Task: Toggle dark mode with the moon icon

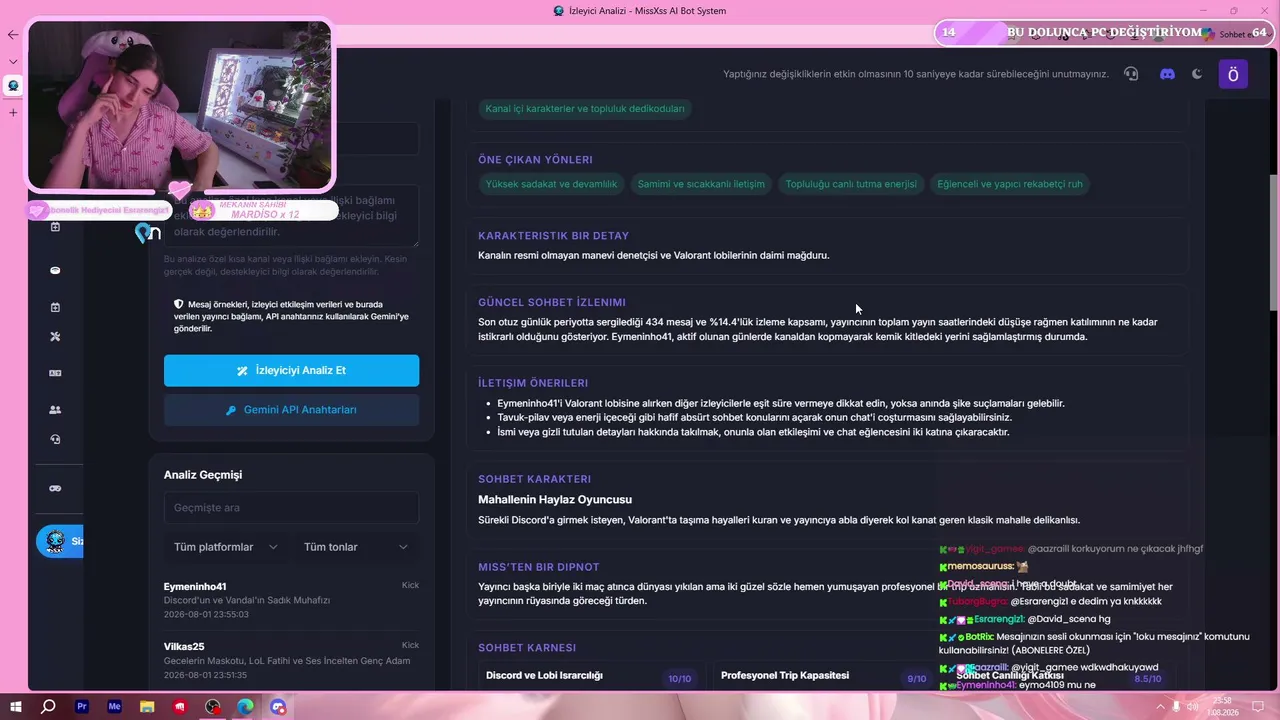Action: pos(1198,74)
